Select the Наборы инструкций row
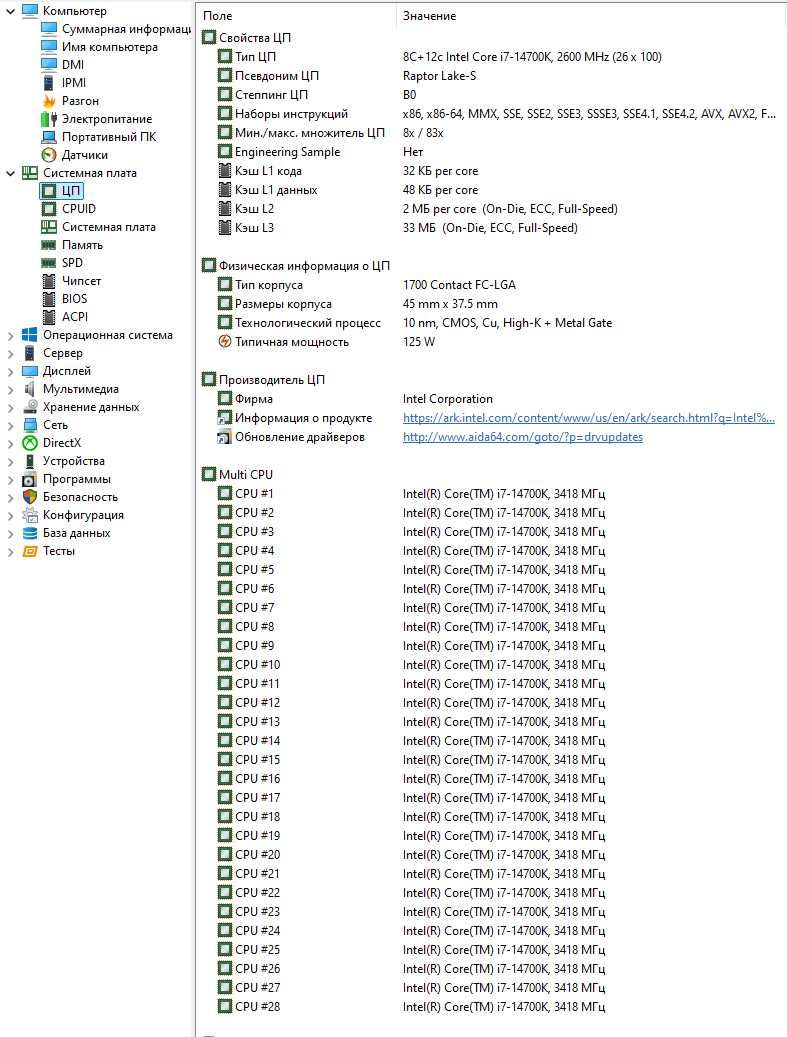The image size is (787, 1037). tap(493, 114)
